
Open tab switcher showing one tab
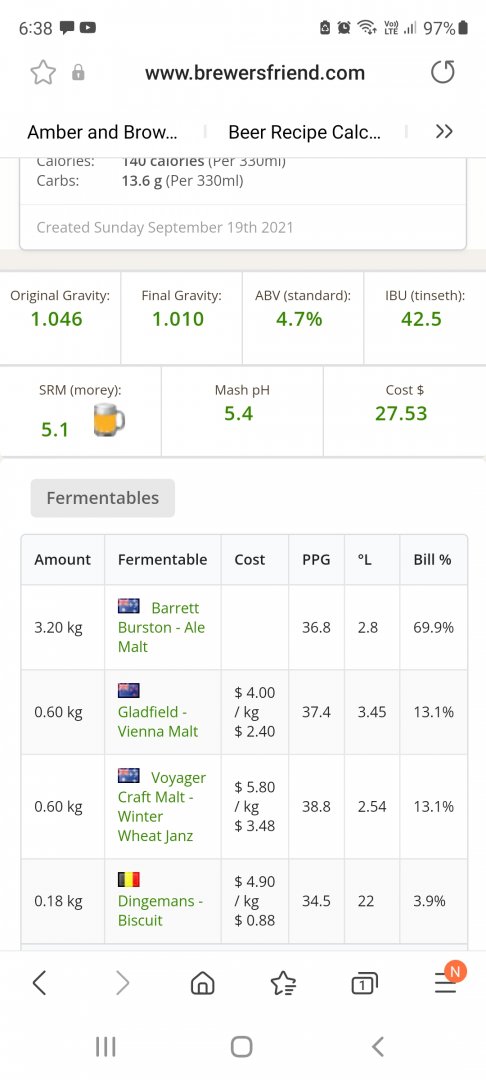click(364, 984)
